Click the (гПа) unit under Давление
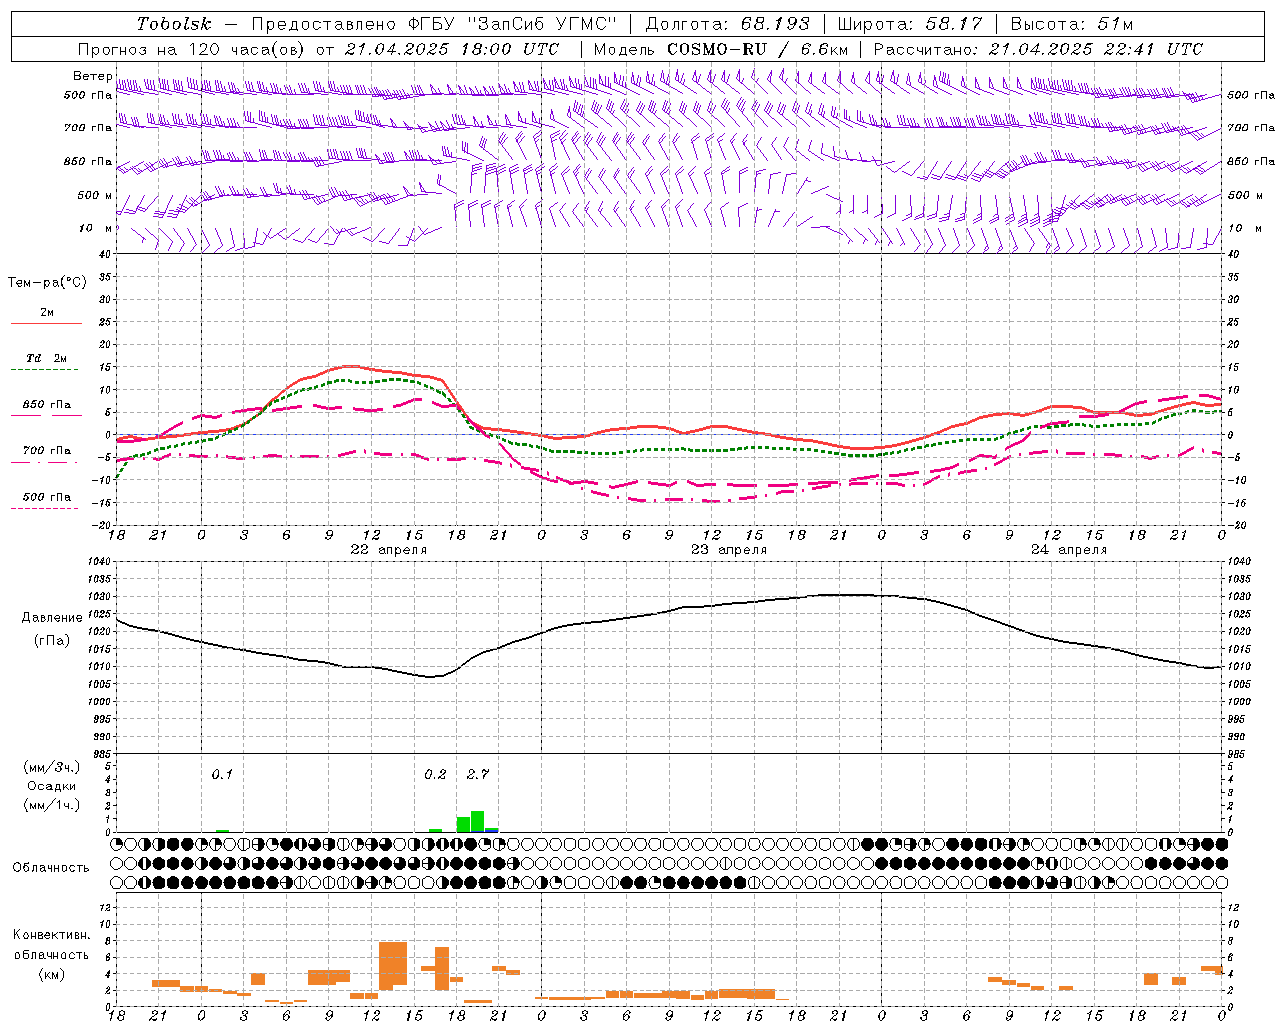The width and height of the screenshot is (1280, 1024). click(x=52, y=641)
